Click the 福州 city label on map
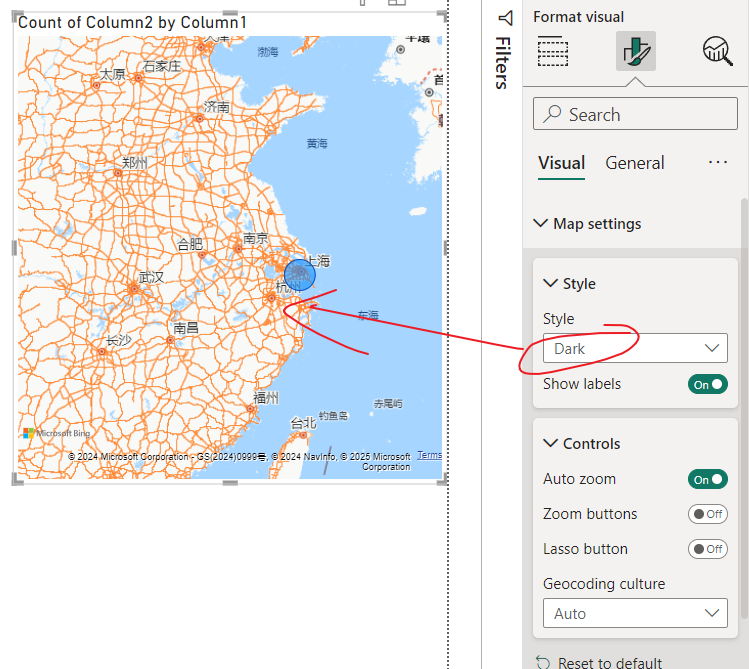Viewport: 749px width, 669px height. [x=266, y=398]
